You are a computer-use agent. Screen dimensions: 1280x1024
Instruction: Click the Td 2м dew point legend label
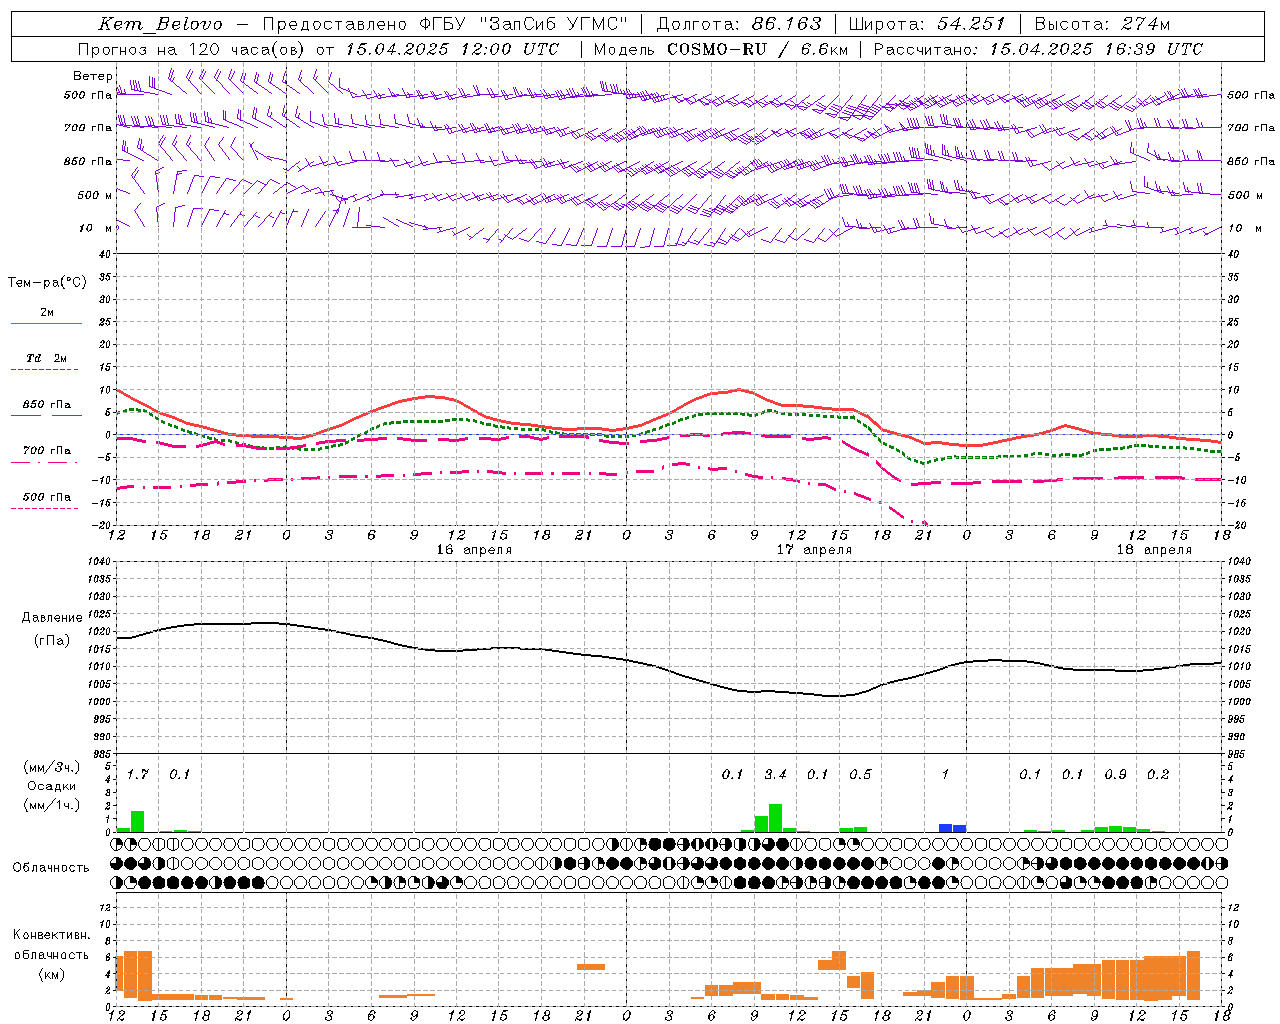click(46, 358)
